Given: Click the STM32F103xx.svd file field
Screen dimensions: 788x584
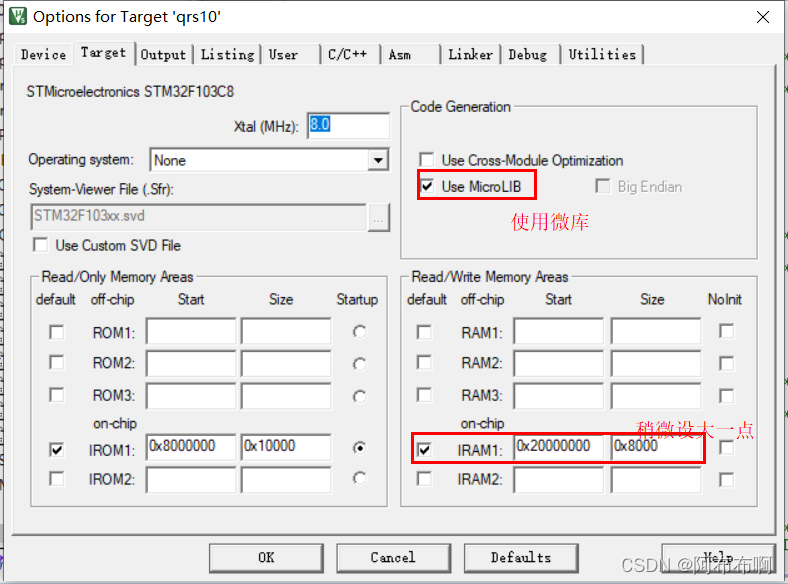Looking at the screenshot, I should [x=198, y=217].
